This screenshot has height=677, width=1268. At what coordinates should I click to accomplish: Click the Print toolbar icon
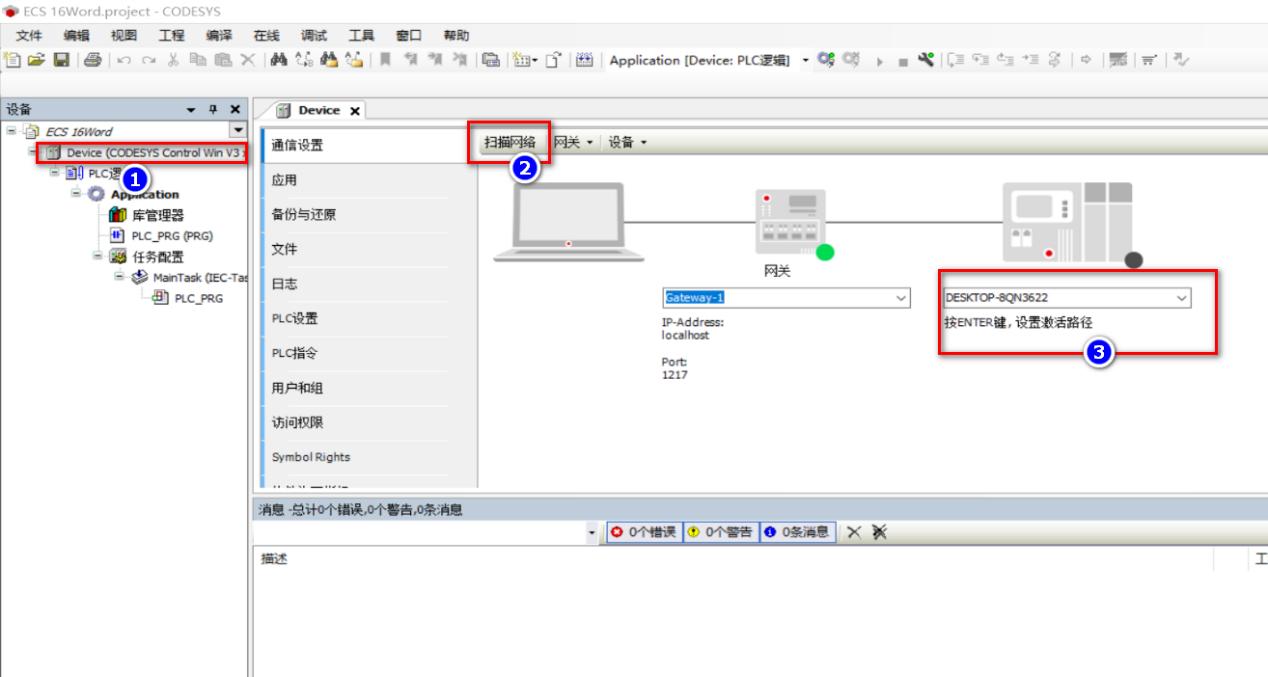pyautogui.click(x=93, y=60)
